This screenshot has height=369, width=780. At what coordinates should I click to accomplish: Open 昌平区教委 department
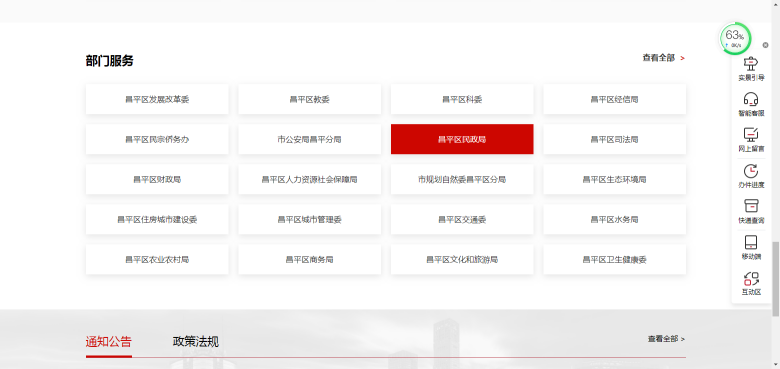point(309,99)
